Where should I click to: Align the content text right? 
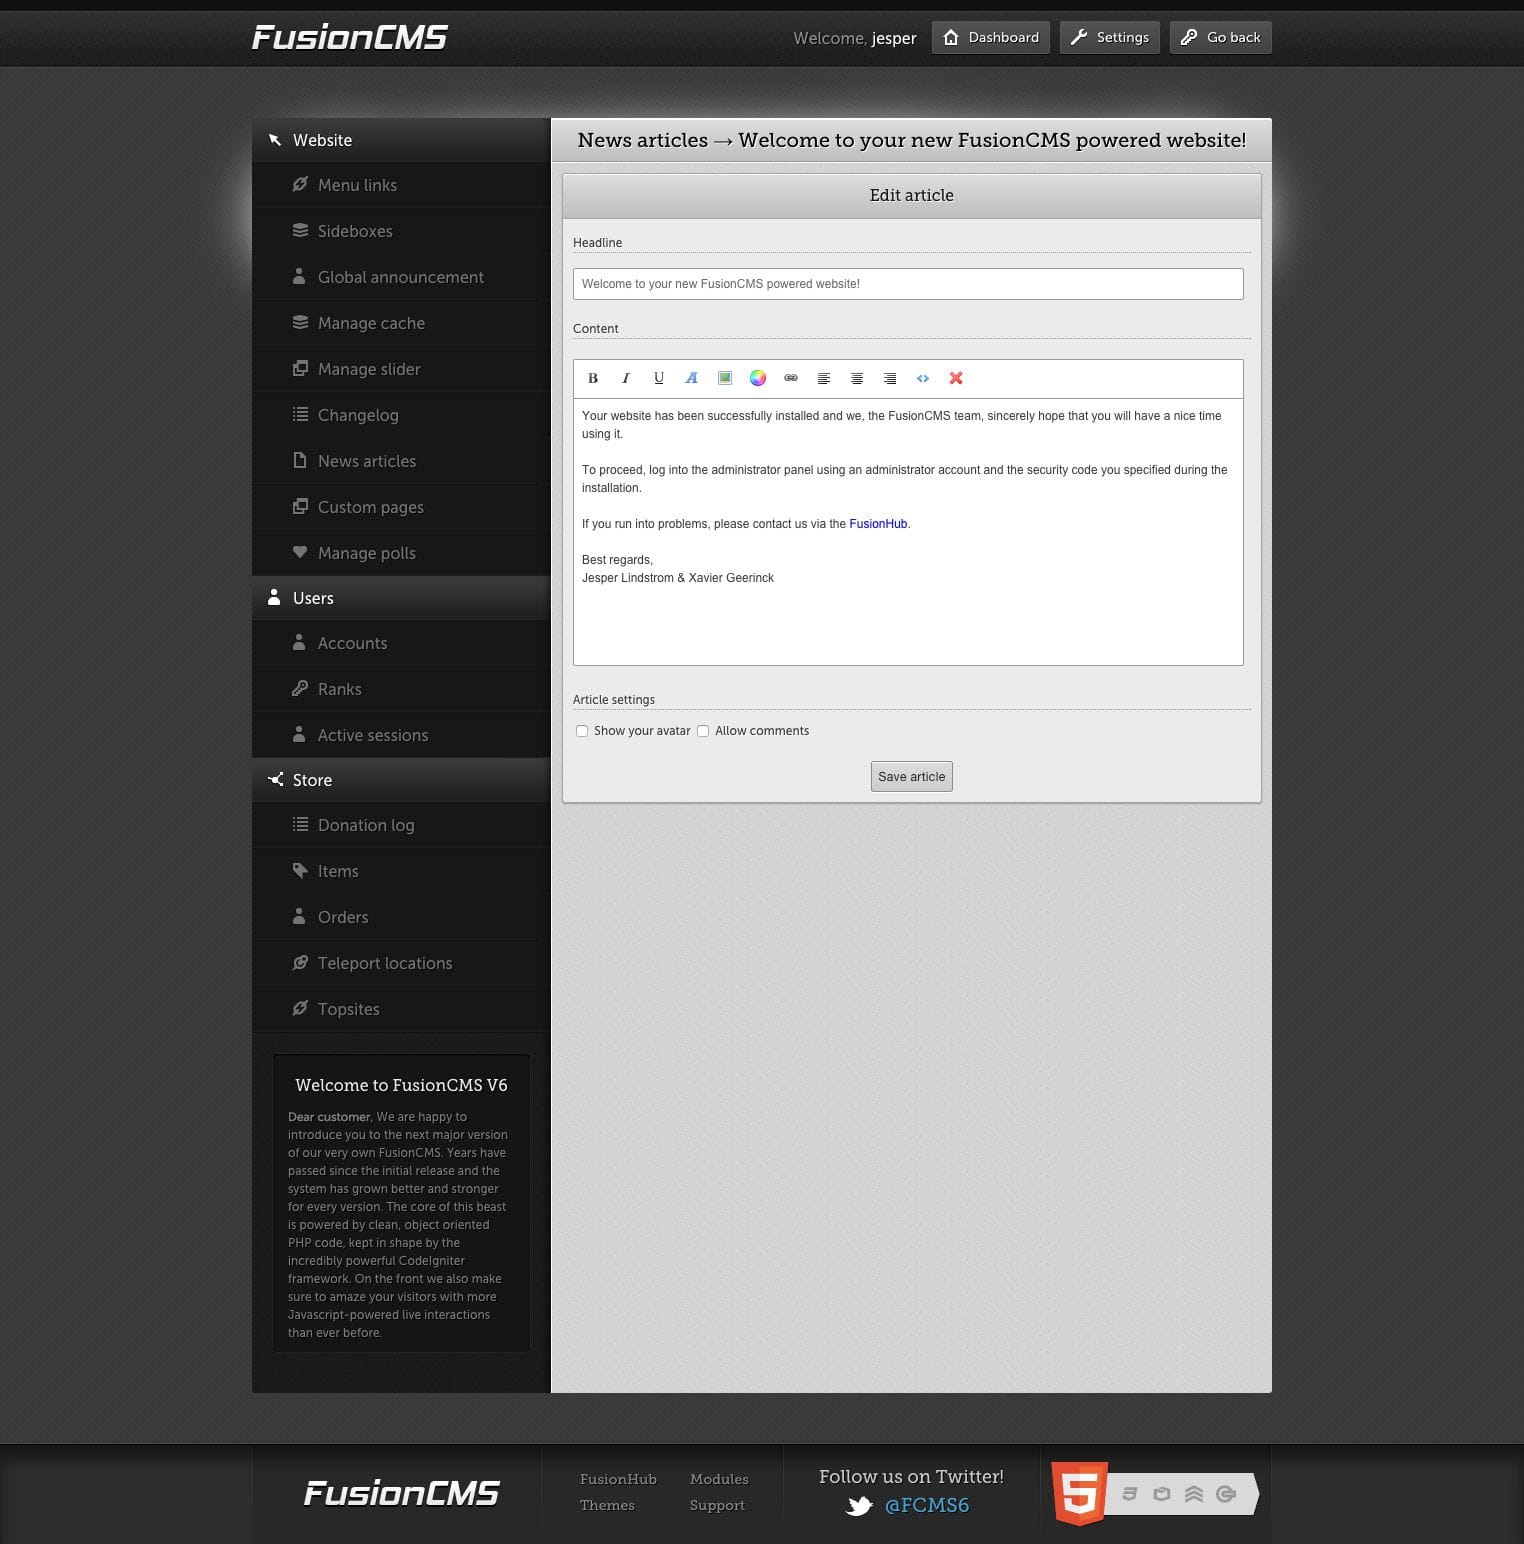tap(890, 378)
